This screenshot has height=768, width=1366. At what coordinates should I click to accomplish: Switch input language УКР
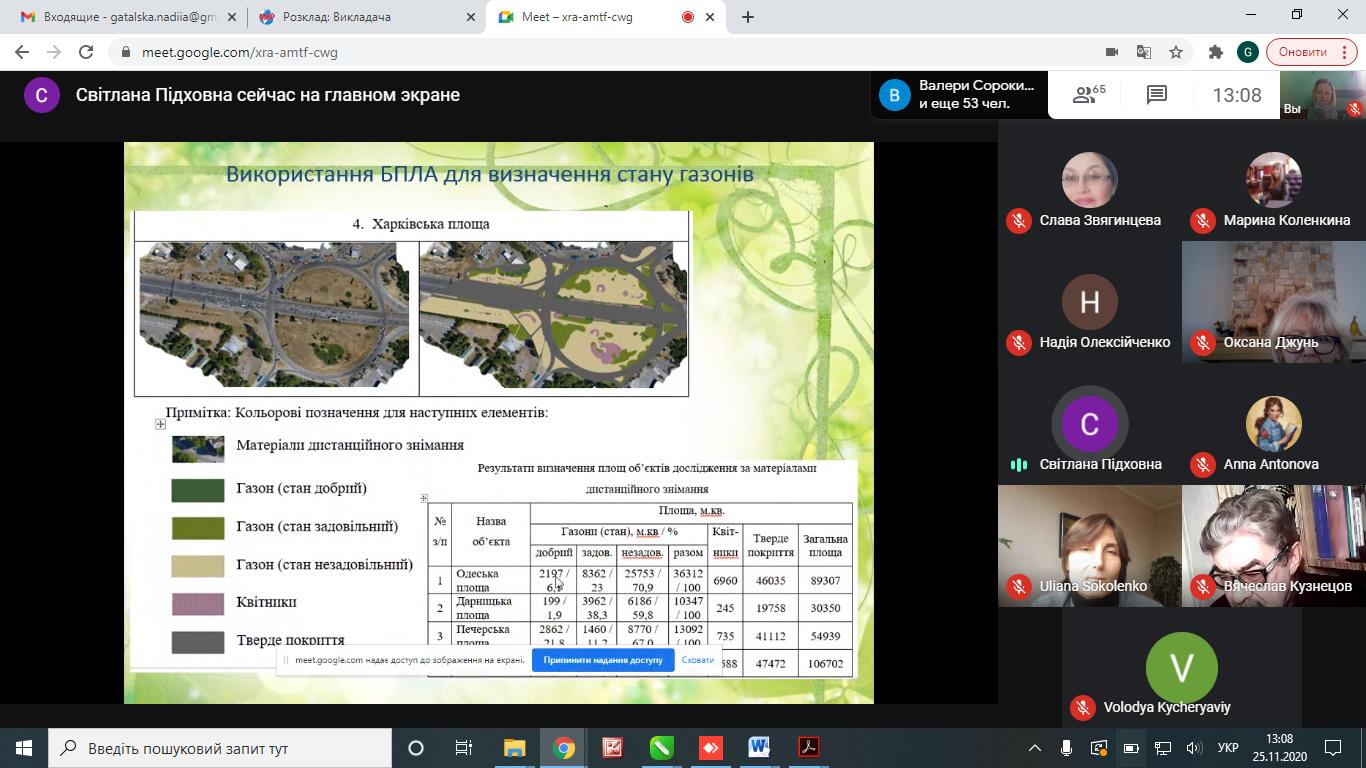1228,747
